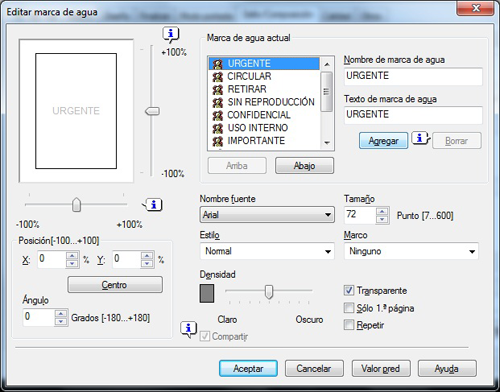Screen dimensions: 500x392
Task: Click the watermark icon beside URGENTE
Action: (x=218, y=64)
